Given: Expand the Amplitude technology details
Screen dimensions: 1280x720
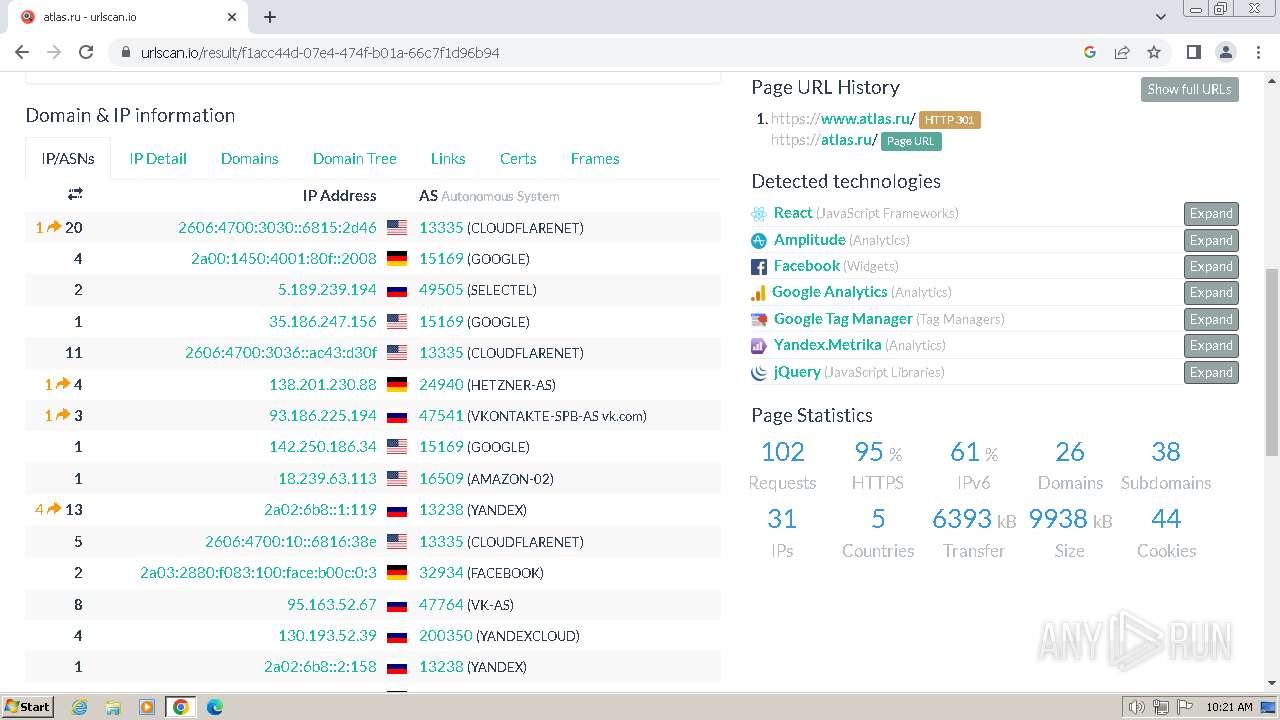Looking at the screenshot, I should (x=1211, y=240).
